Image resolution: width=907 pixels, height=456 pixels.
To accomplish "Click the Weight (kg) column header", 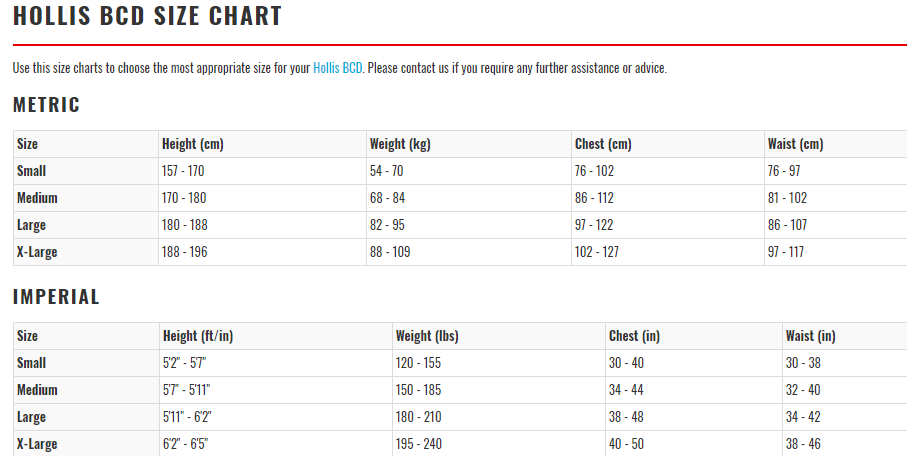I will click(400, 144).
